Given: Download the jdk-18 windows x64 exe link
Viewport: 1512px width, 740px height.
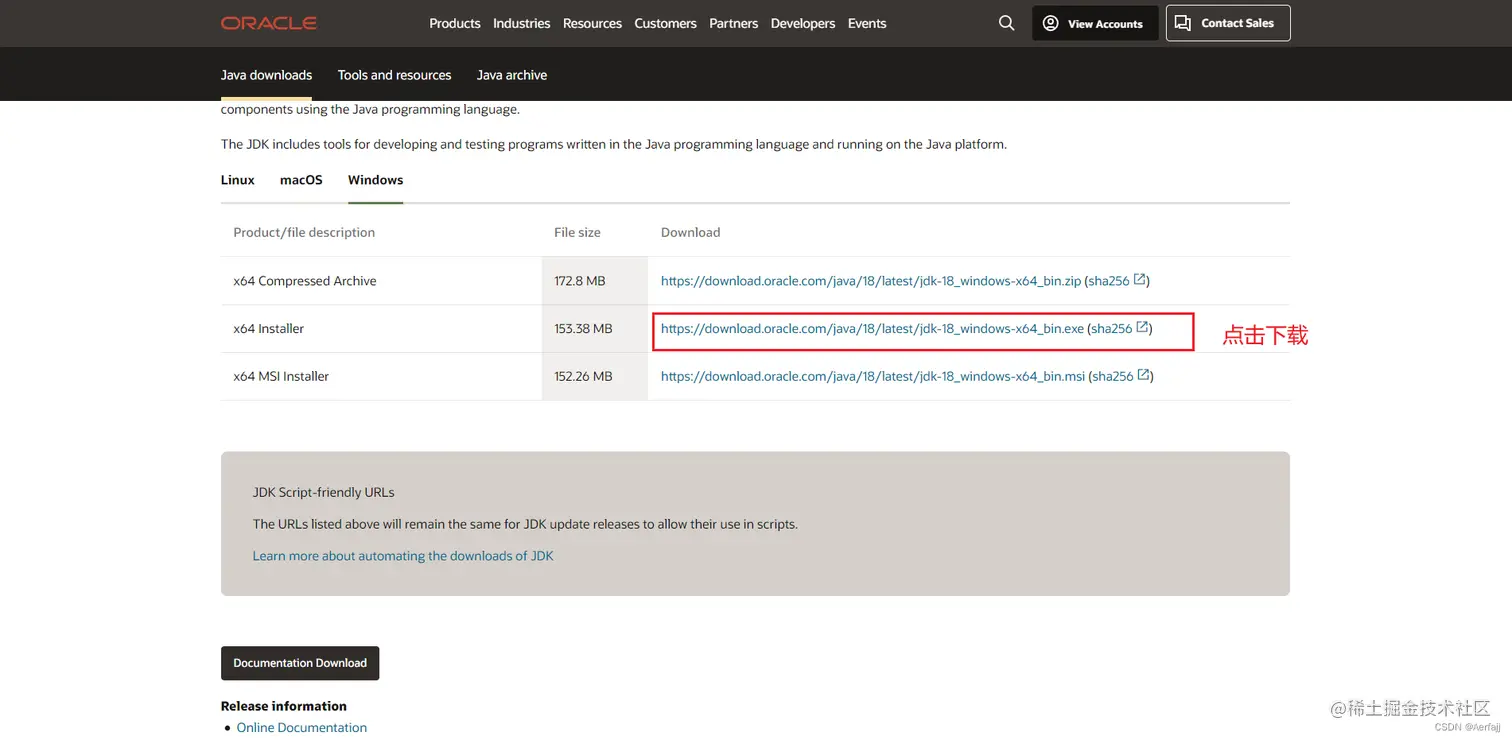Looking at the screenshot, I should click(x=872, y=329).
